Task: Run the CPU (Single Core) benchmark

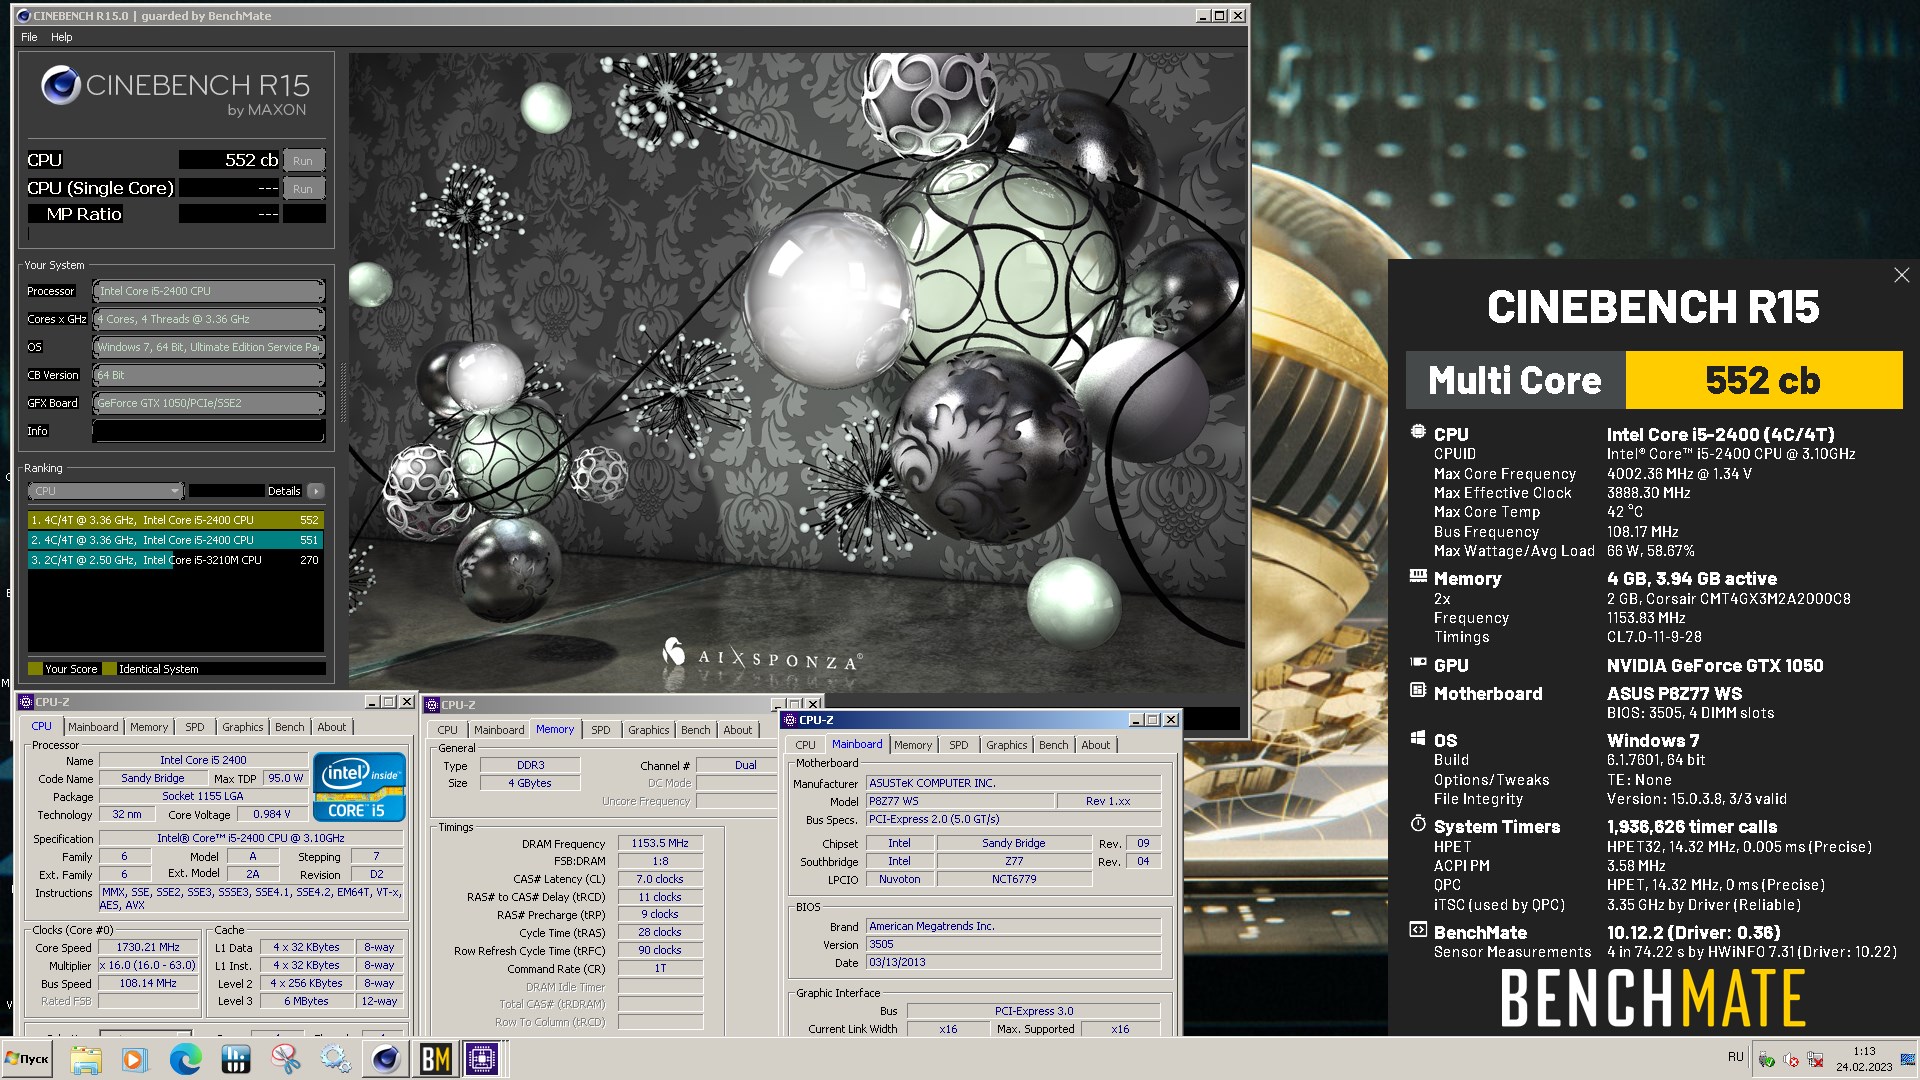Action: click(x=303, y=188)
